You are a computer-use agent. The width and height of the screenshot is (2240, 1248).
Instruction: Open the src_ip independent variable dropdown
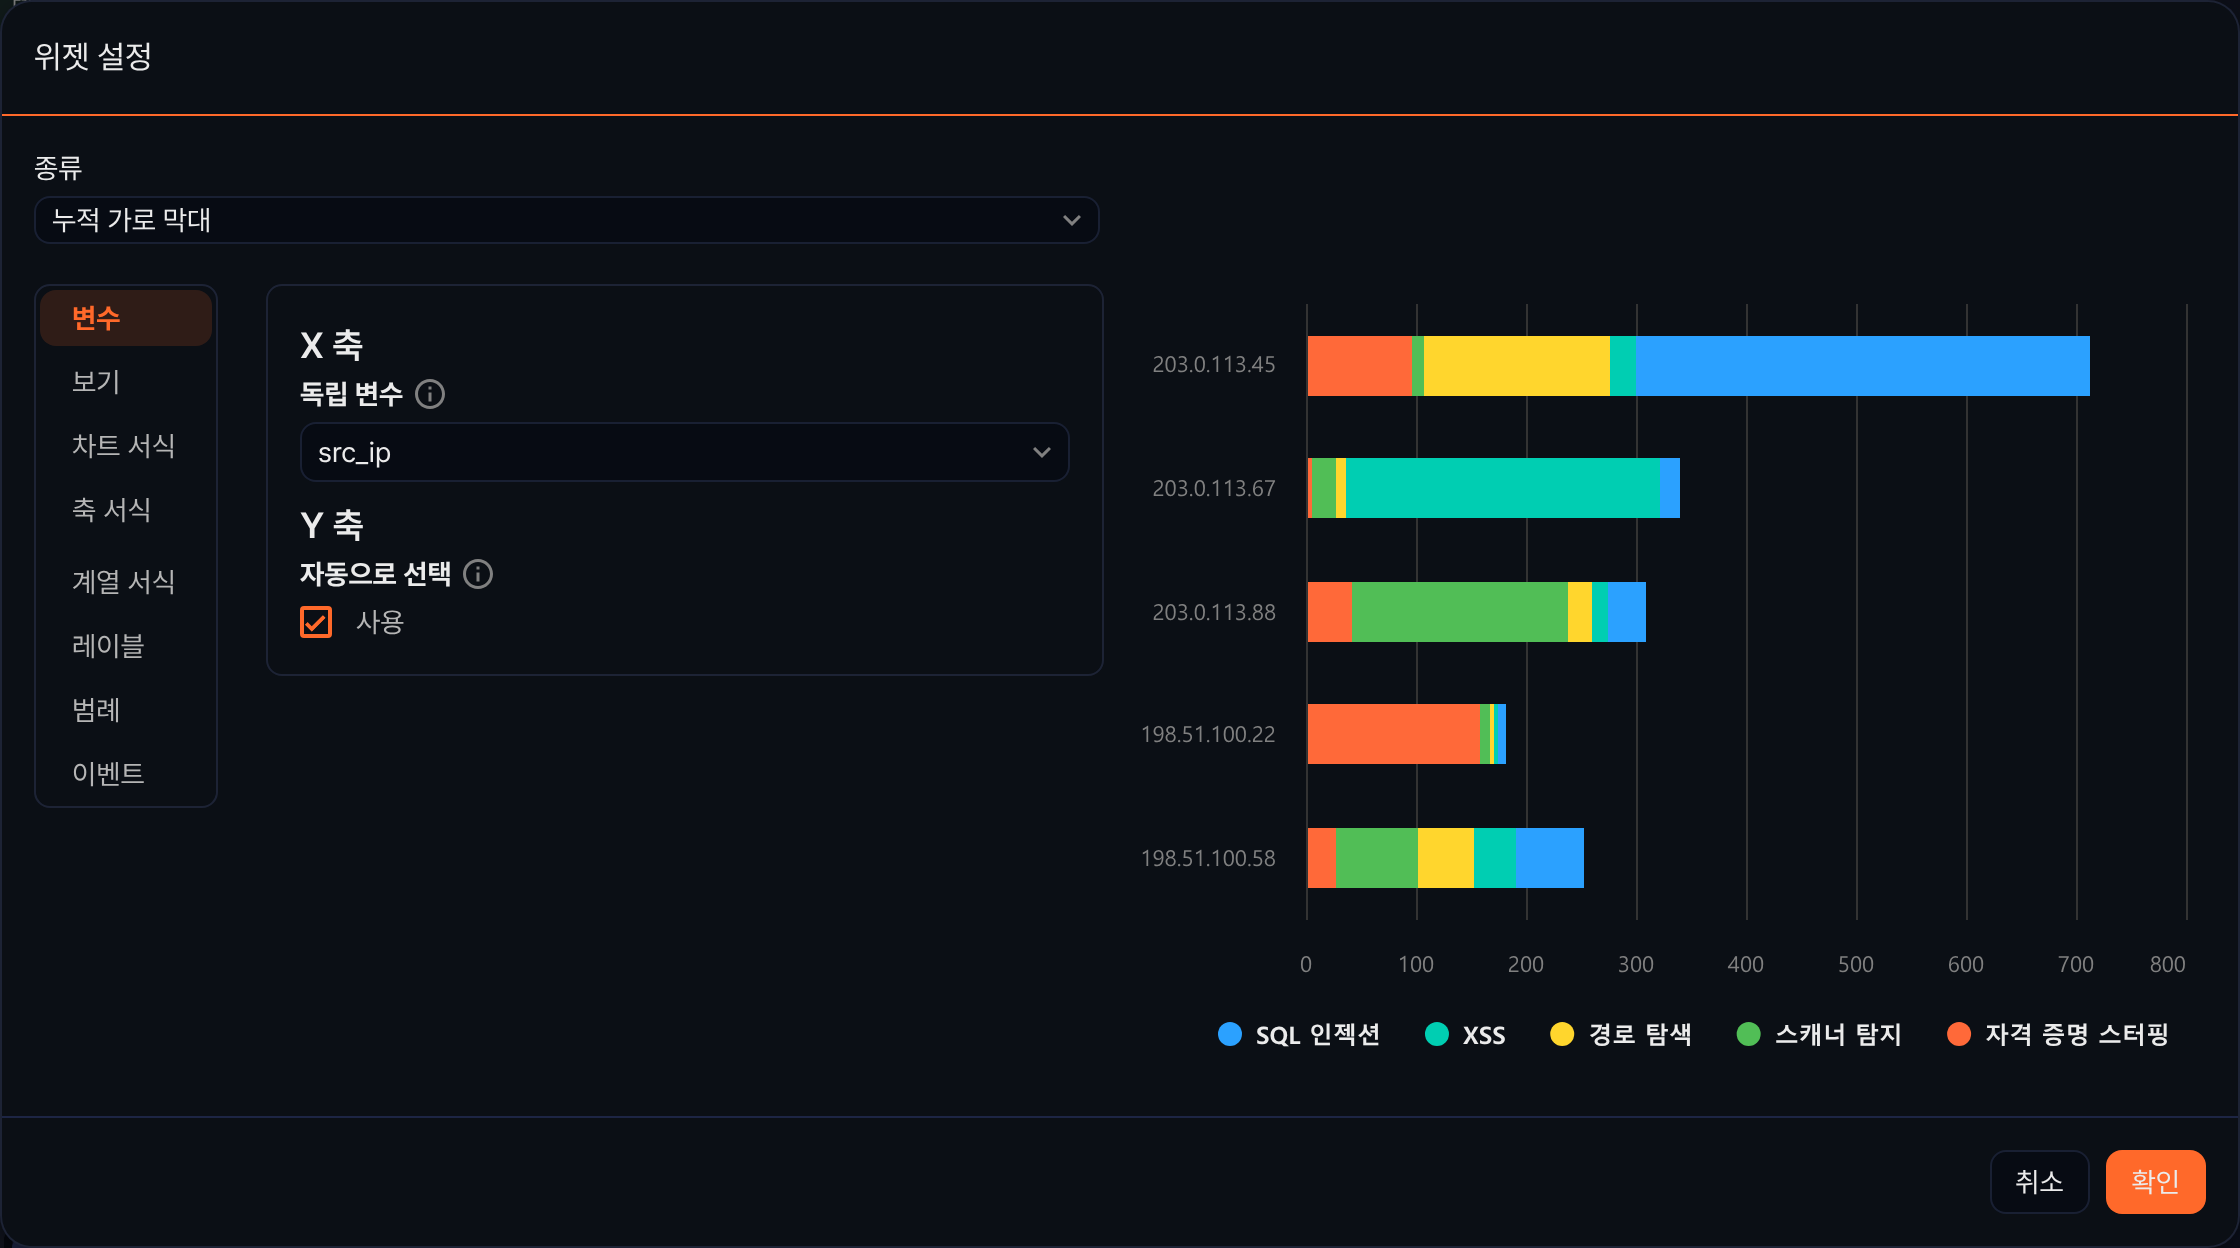685,452
